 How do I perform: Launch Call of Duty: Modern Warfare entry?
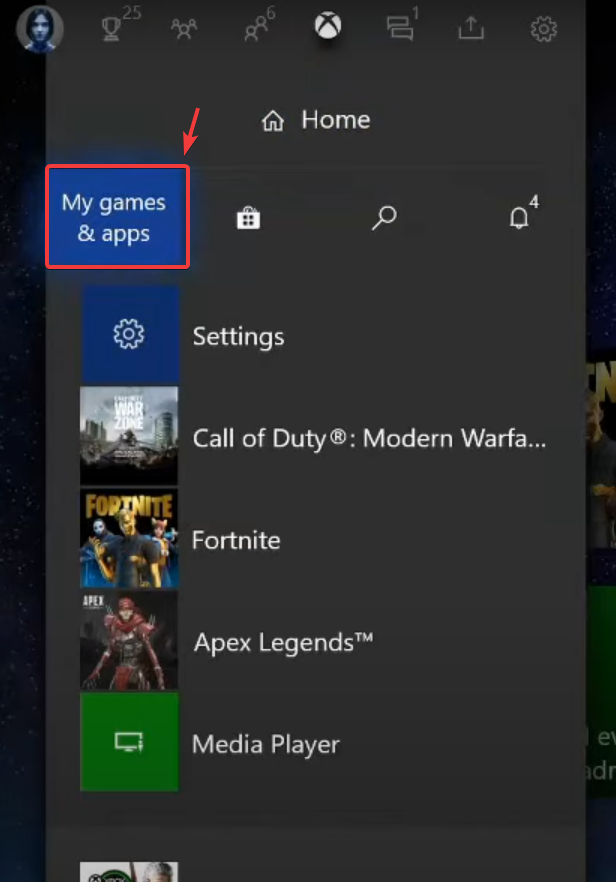[369, 438]
